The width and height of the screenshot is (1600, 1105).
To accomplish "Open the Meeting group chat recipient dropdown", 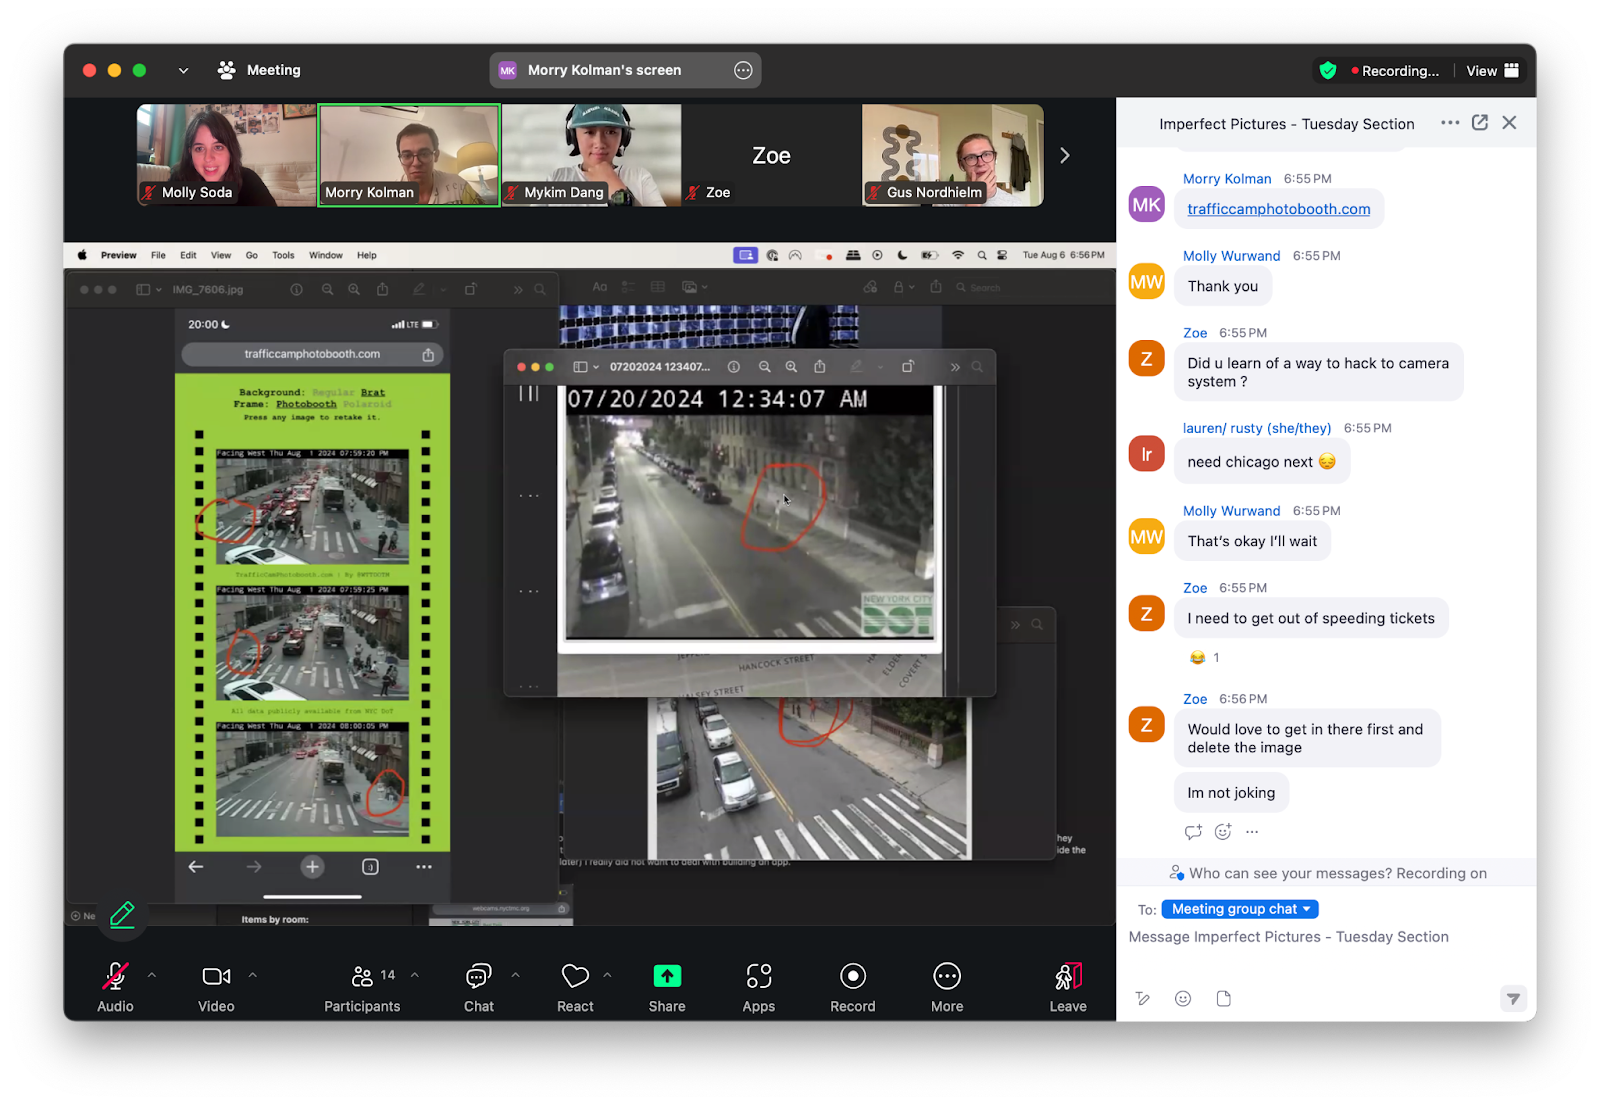I will pos(1240,909).
